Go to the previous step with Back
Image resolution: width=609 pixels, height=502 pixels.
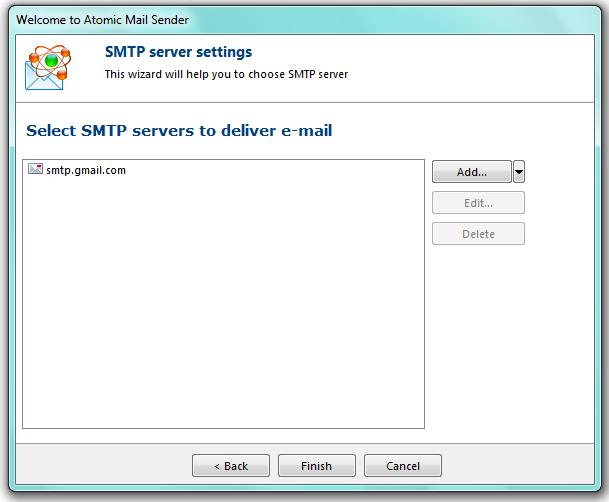231,466
